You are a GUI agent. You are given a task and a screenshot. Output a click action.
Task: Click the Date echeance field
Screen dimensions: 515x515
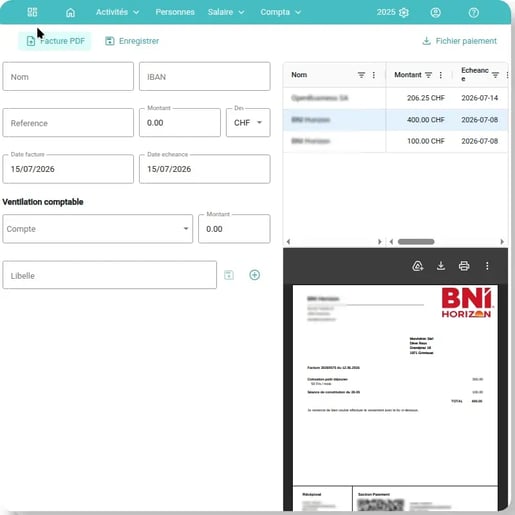(x=205, y=169)
